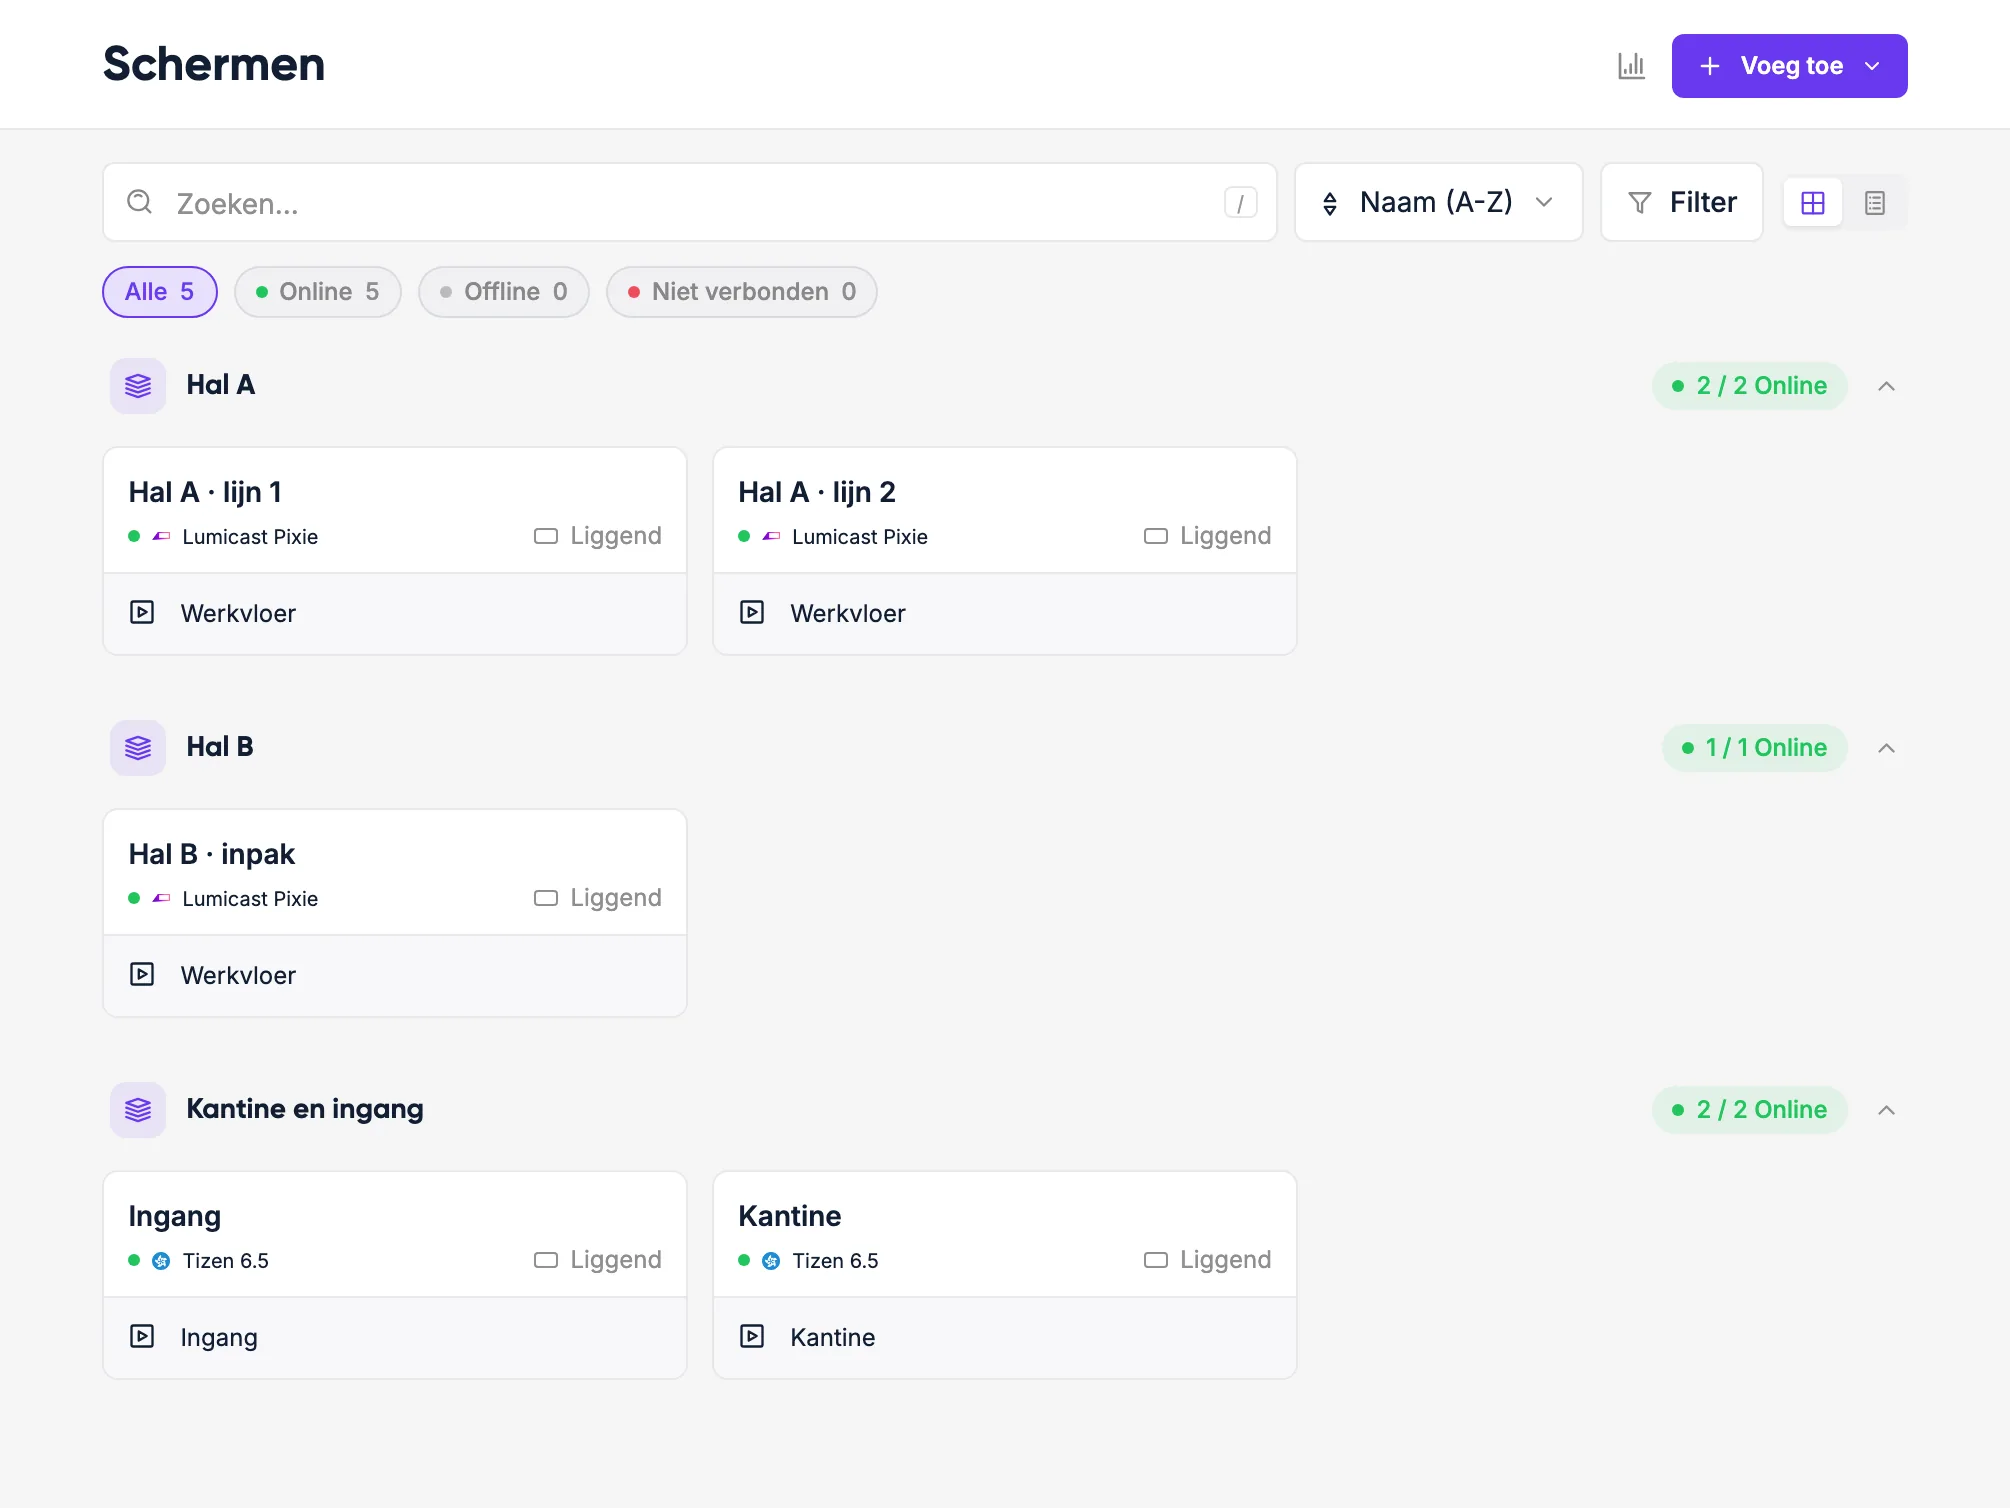Select the Alle 5 filter tab

[160, 292]
